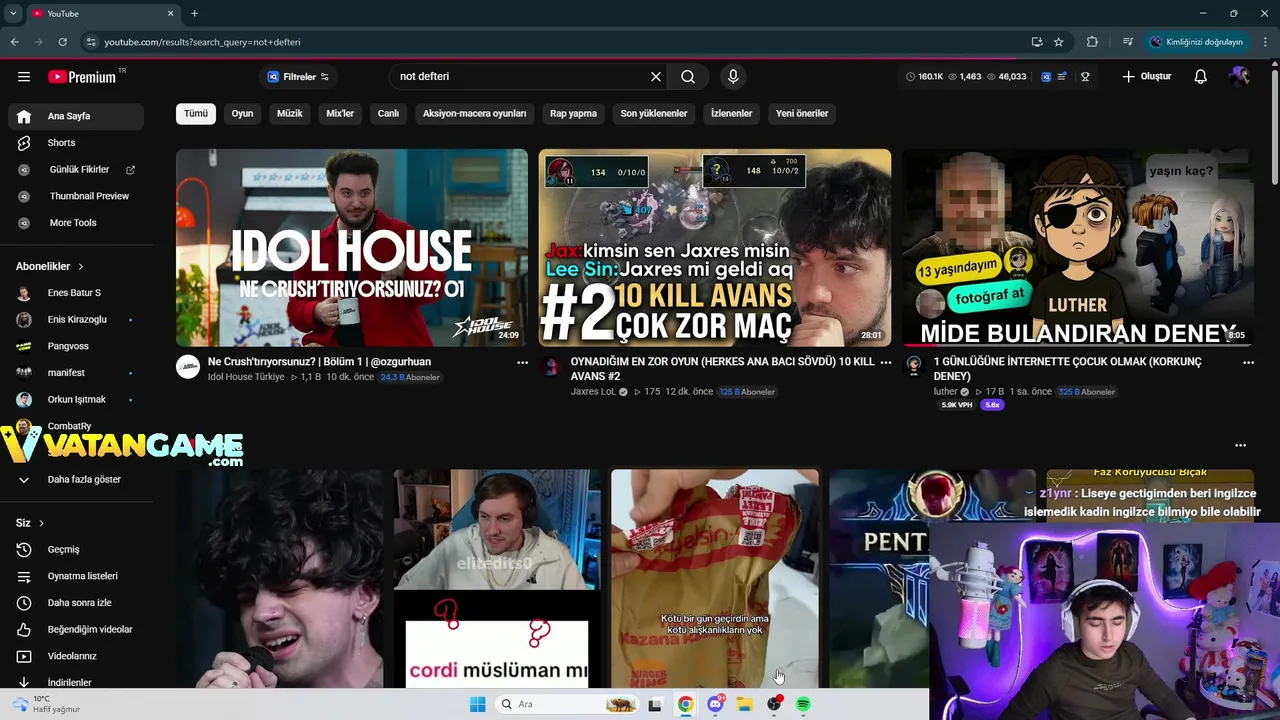1280x720 pixels.
Task: Click the Oluştur create button
Action: click(x=1146, y=77)
